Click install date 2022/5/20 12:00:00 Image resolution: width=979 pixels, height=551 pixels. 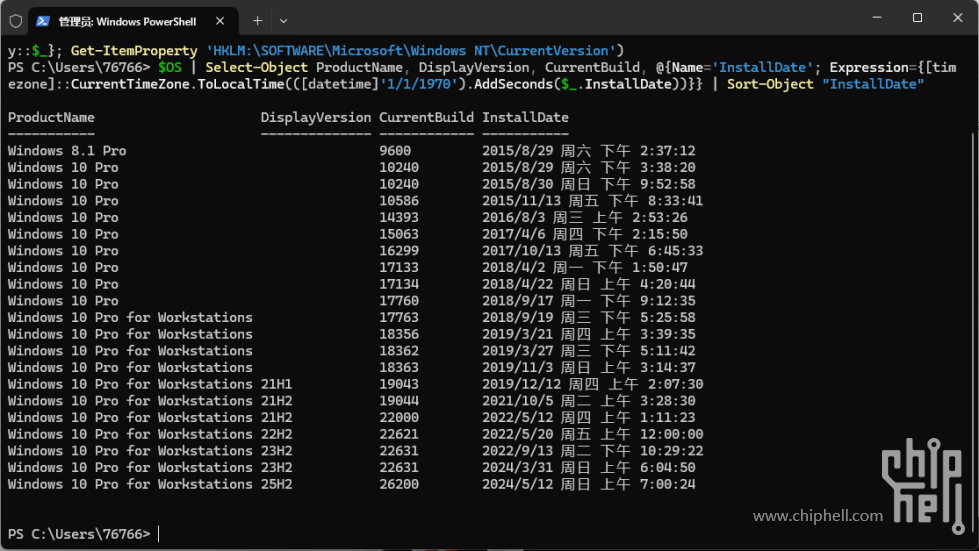[593, 434]
